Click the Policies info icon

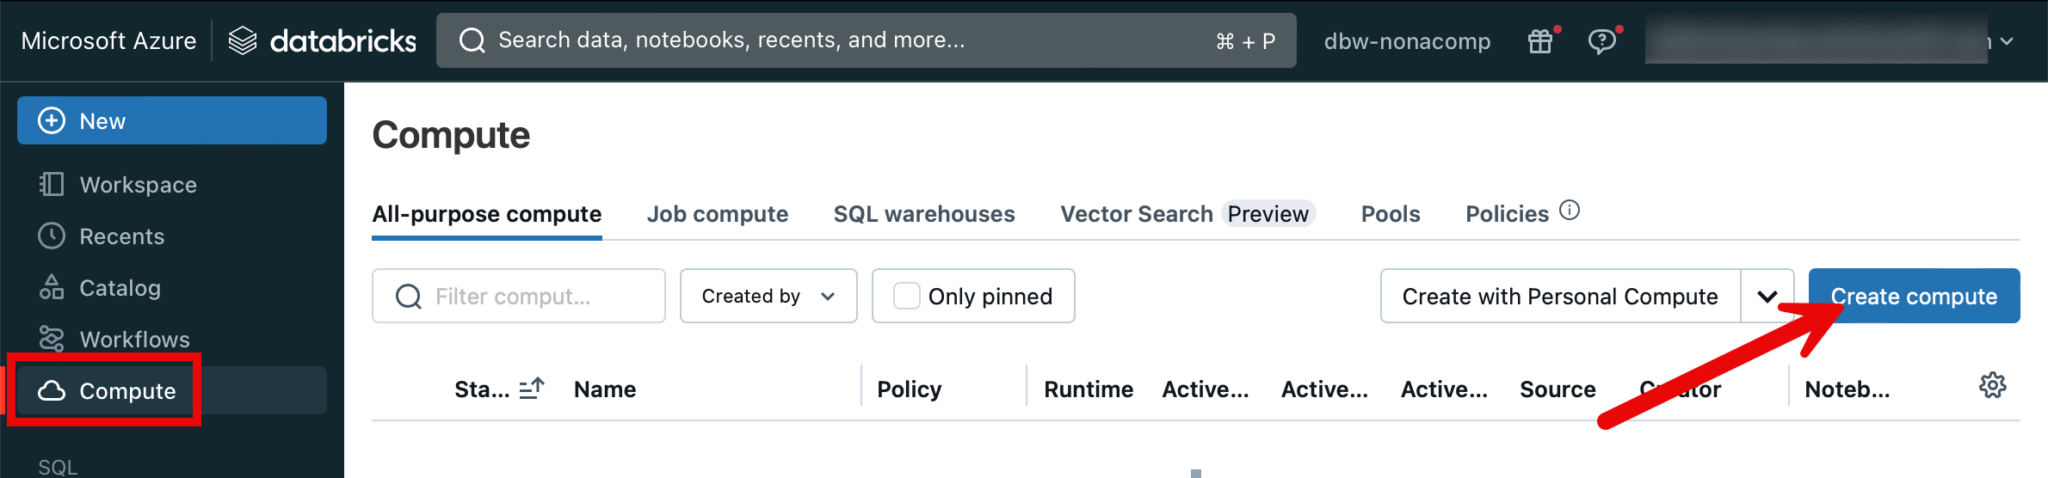point(1570,210)
